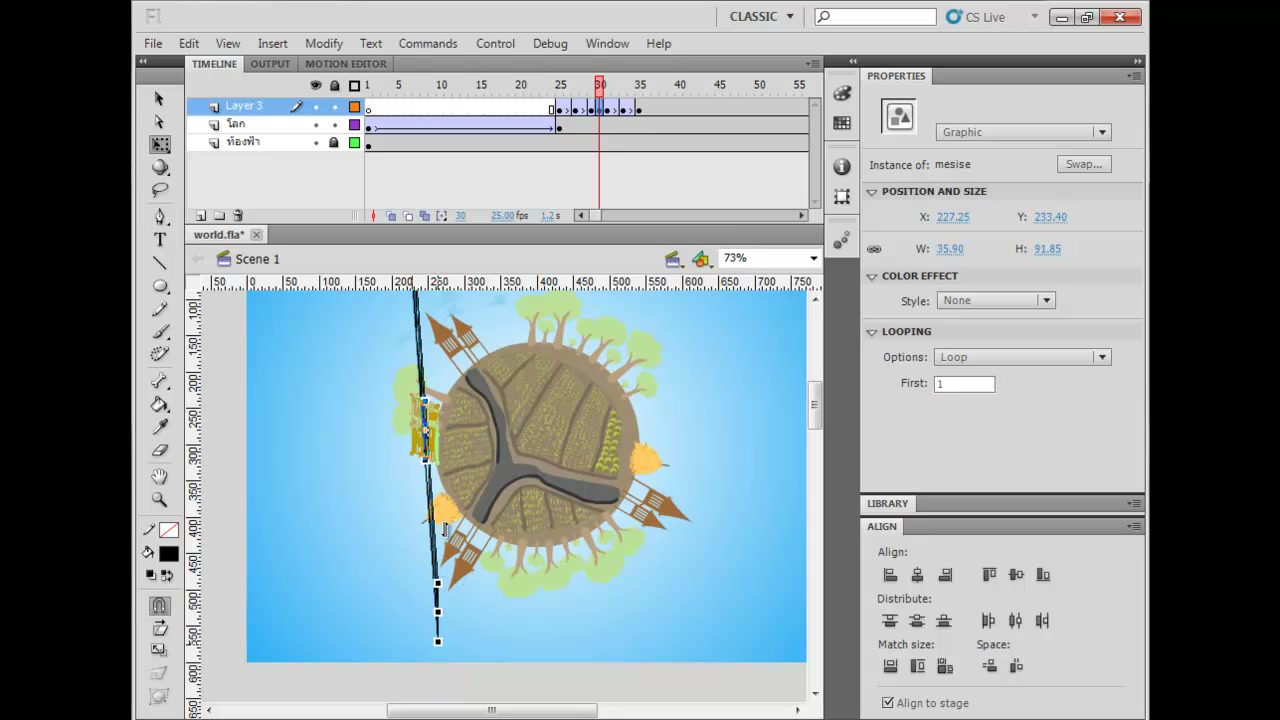Image resolution: width=1280 pixels, height=720 pixels.
Task: Toggle show all layers eye icon
Action: 316,85
